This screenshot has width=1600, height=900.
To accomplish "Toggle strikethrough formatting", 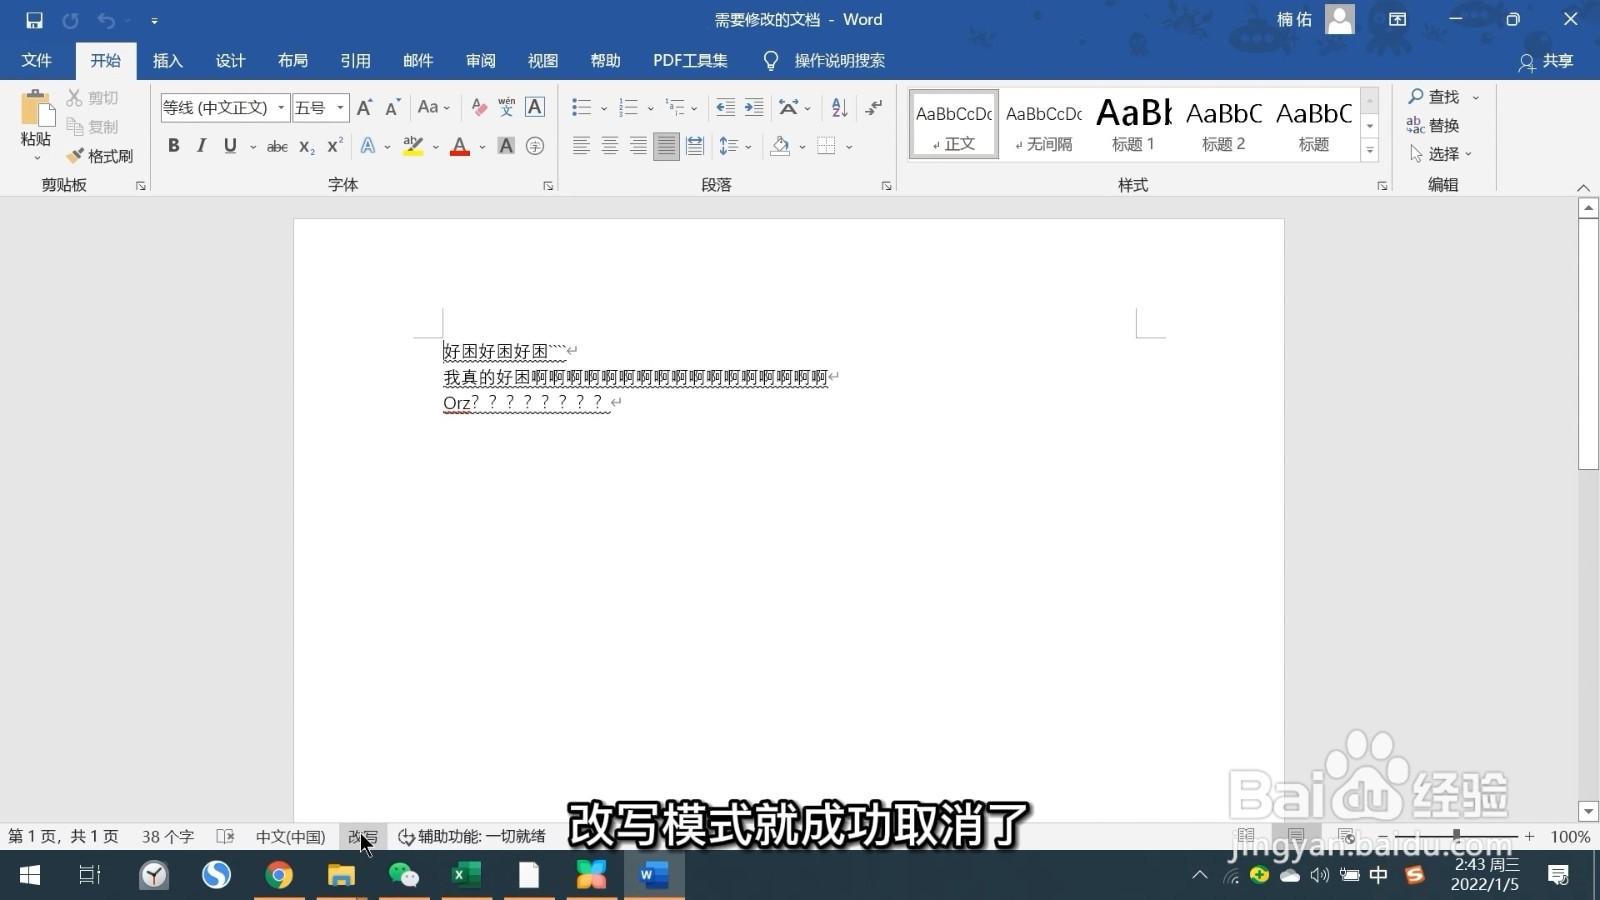I will click(277, 146).
